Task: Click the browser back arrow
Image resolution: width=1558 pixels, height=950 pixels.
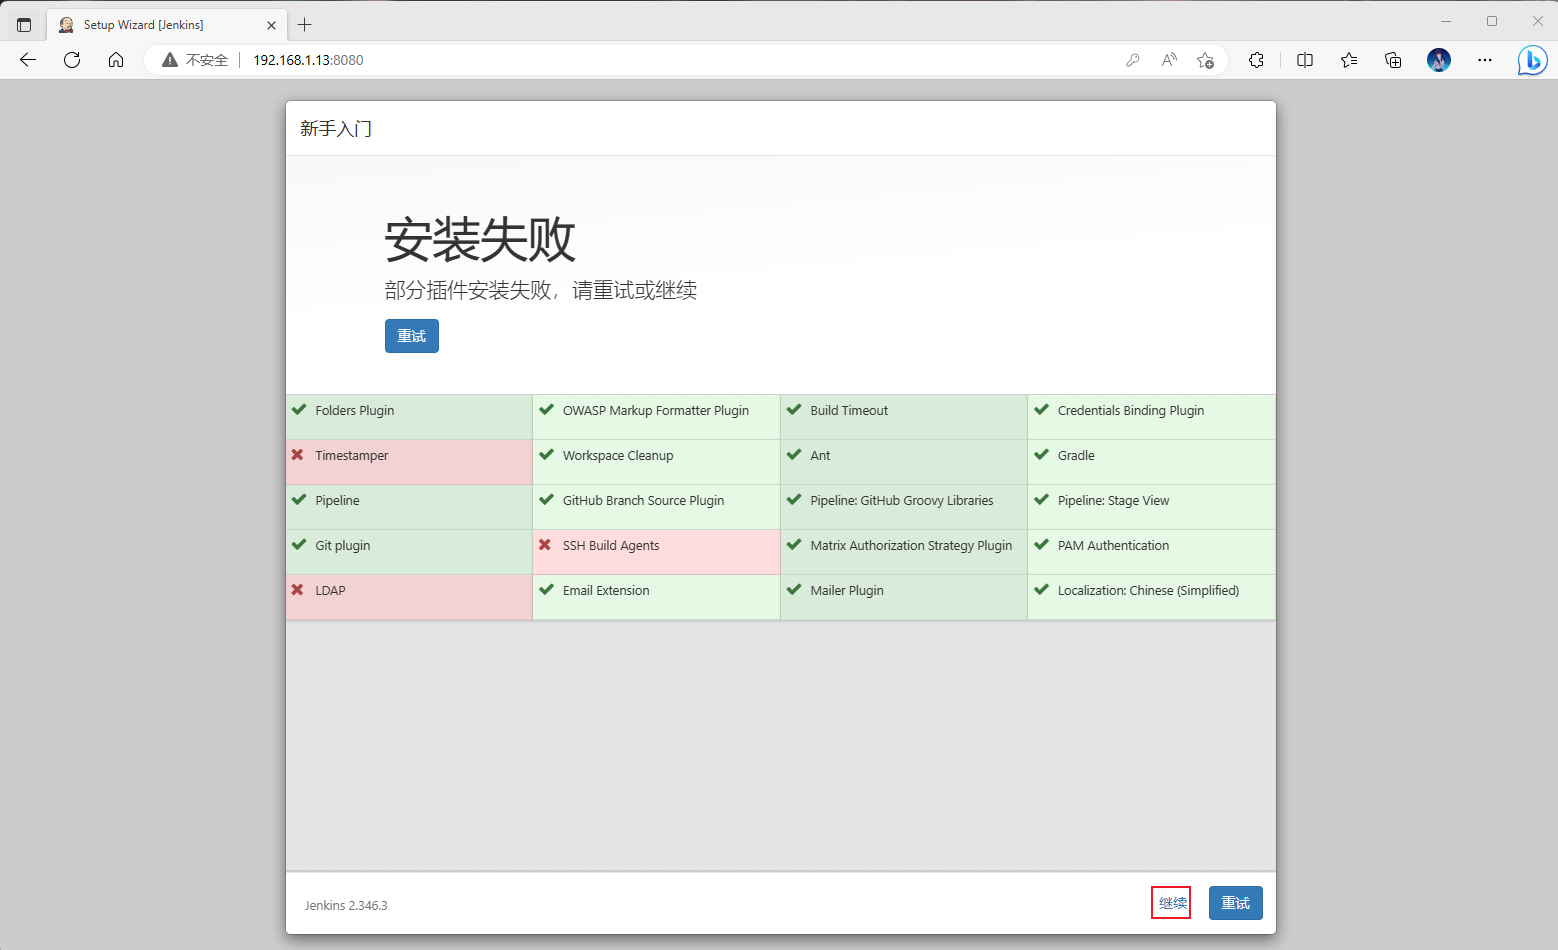Action: tap(28, 60)
